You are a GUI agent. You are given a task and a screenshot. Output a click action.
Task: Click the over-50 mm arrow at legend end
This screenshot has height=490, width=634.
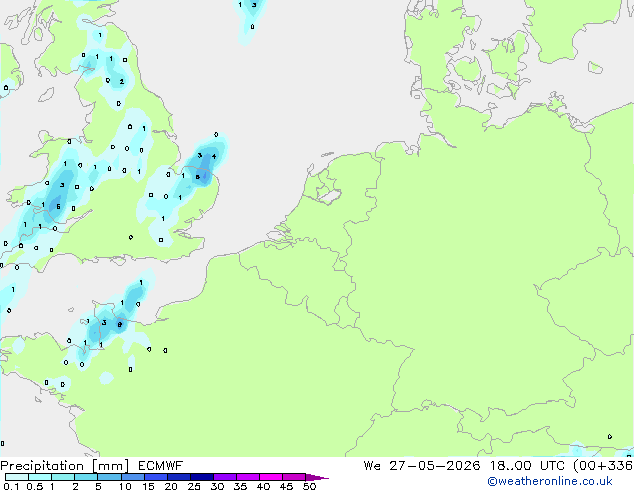coord(317,478)
